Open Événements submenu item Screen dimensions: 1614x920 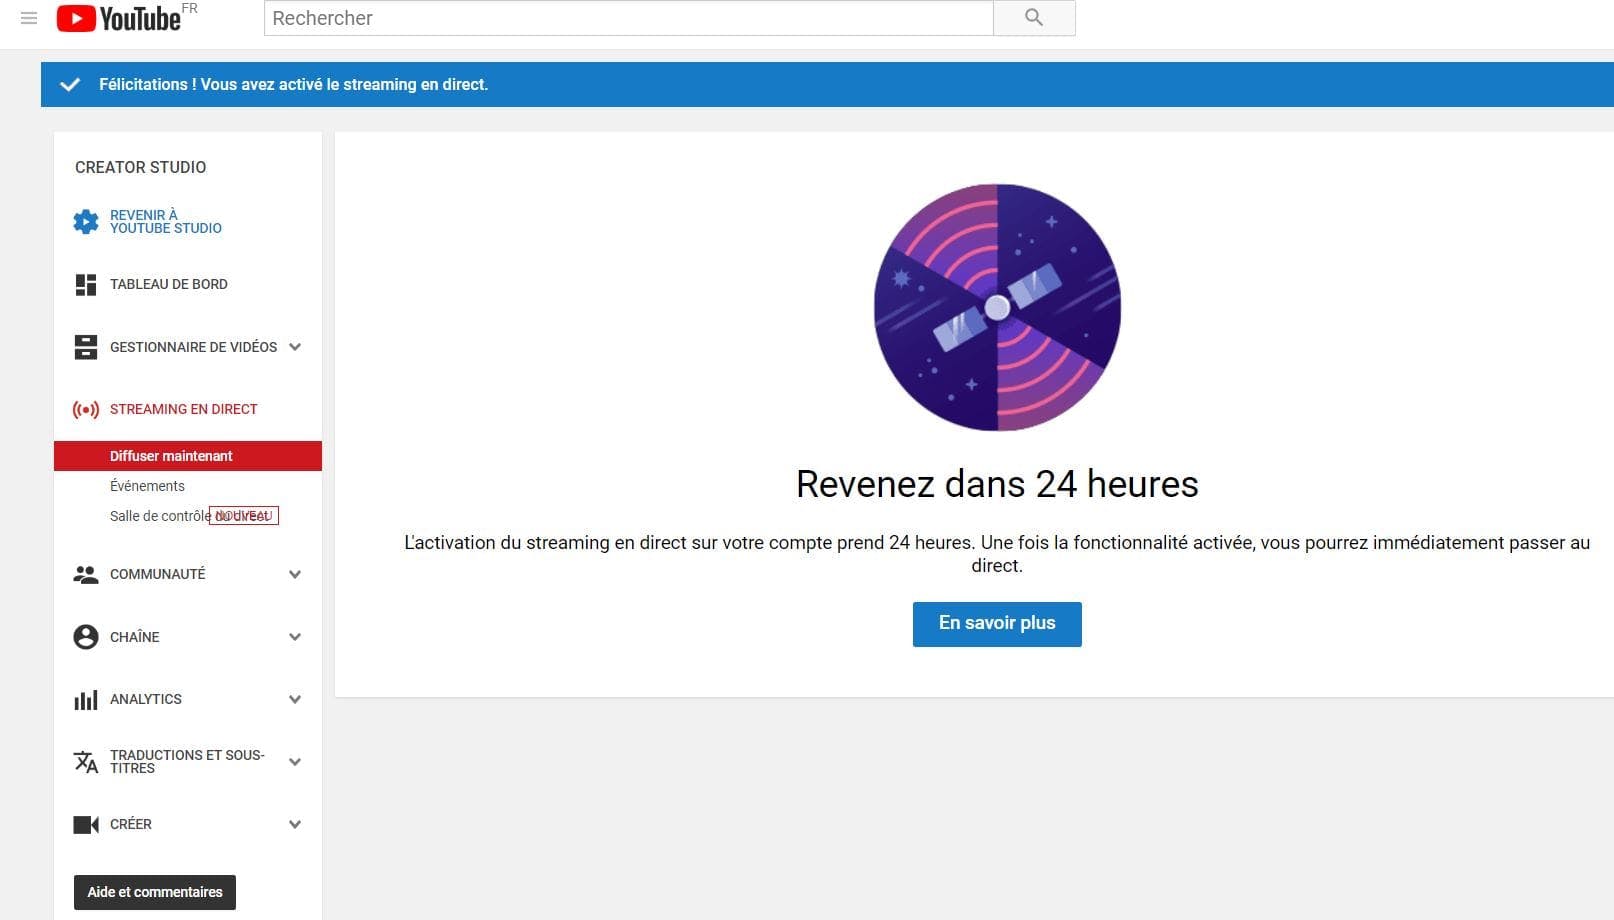click(147, 486)
